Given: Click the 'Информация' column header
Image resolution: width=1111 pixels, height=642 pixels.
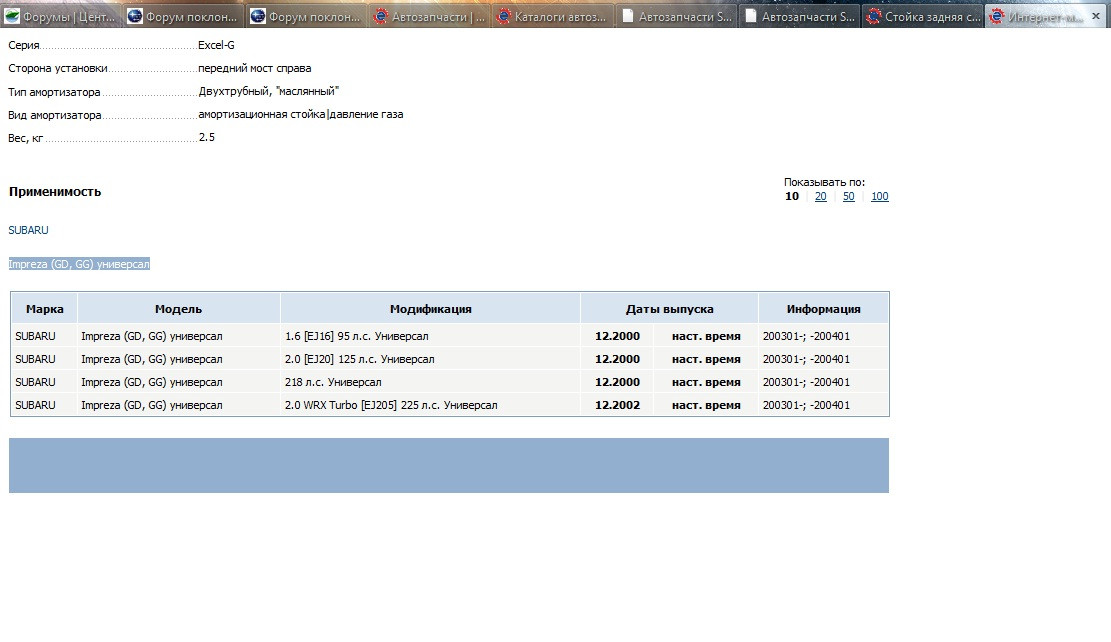Looking at the screenshot, I should 823,309.
